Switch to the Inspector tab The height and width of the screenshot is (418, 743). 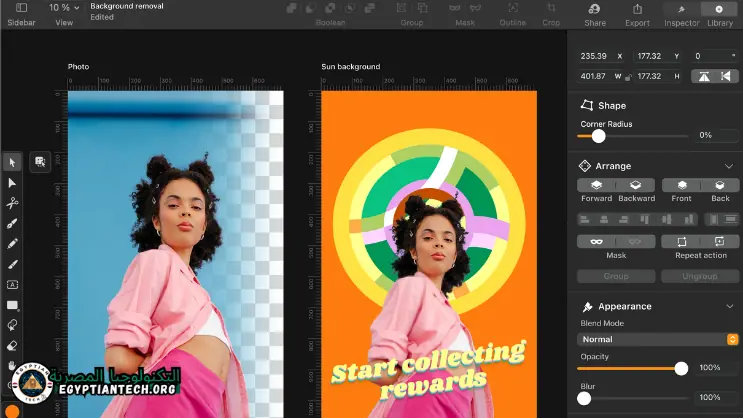pyautogui.click(x=681, y=10)
